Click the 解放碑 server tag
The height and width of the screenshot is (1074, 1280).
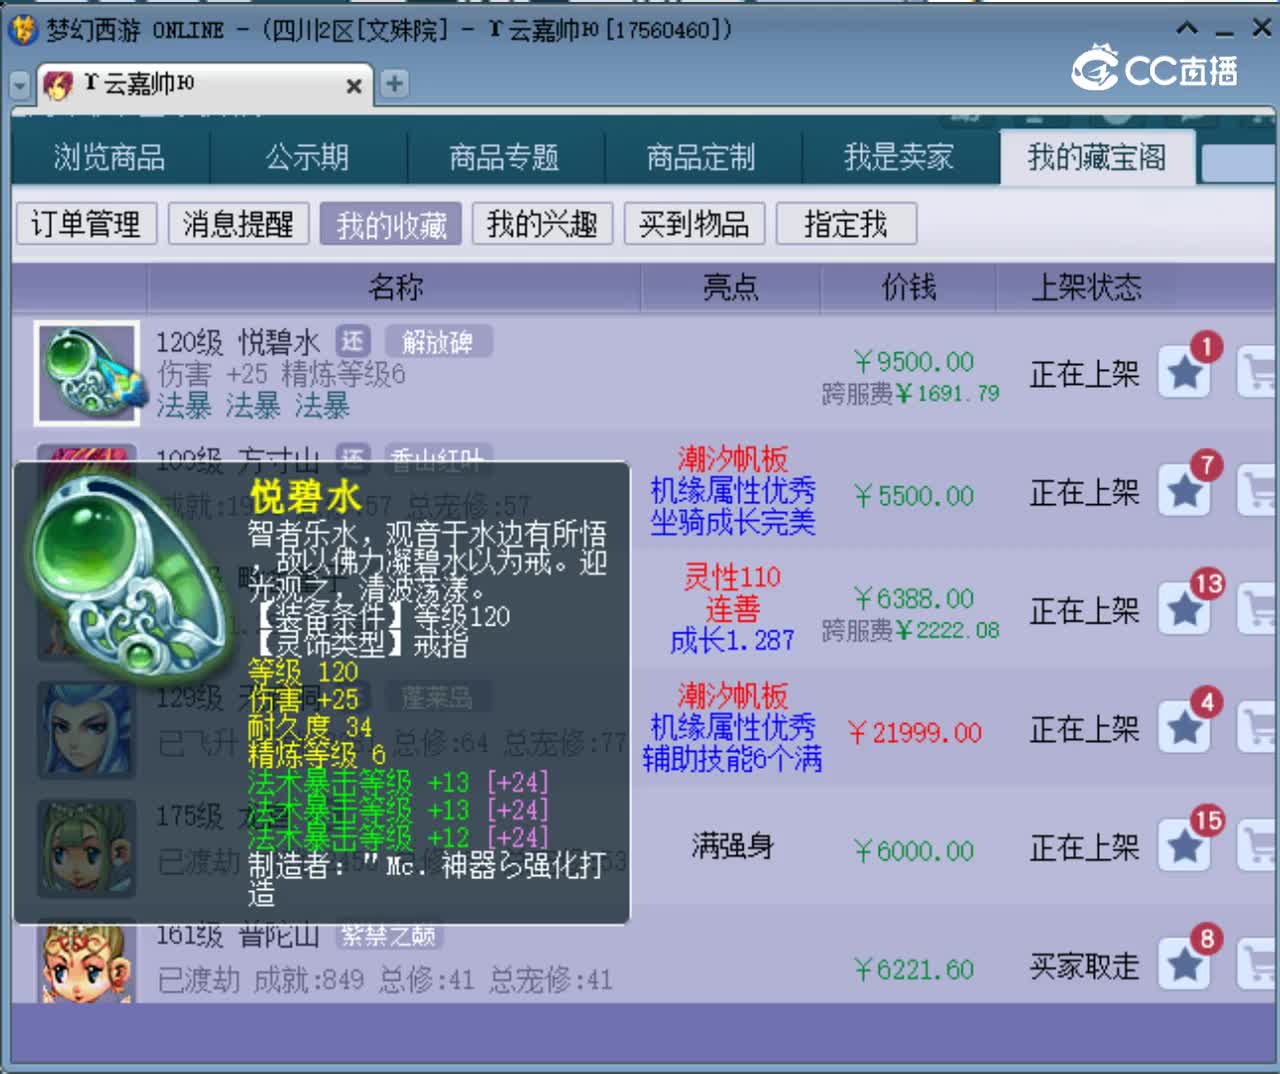438,342
